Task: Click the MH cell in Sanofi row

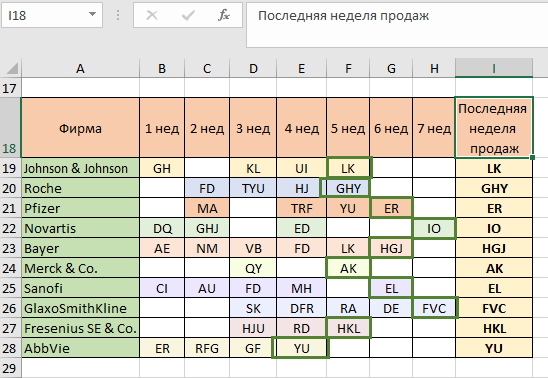Action: [301, 288]
